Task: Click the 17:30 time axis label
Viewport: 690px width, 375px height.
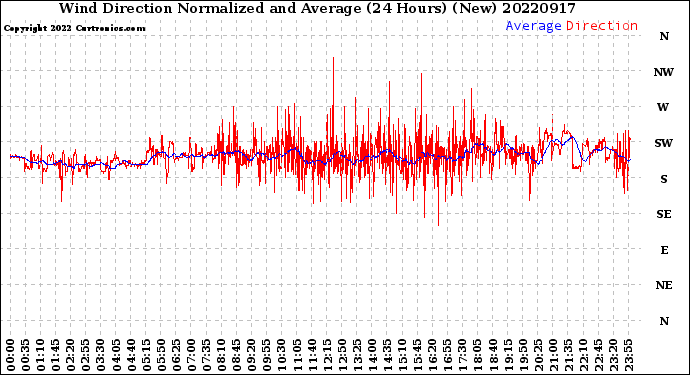Action: (462, 355)
